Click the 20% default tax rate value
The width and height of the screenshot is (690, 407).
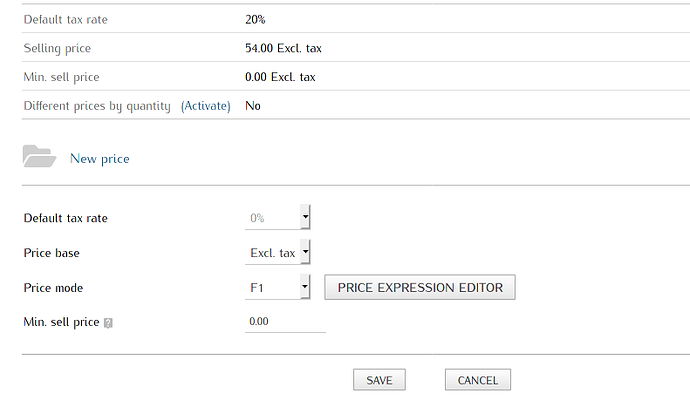(x=255, y=19)
